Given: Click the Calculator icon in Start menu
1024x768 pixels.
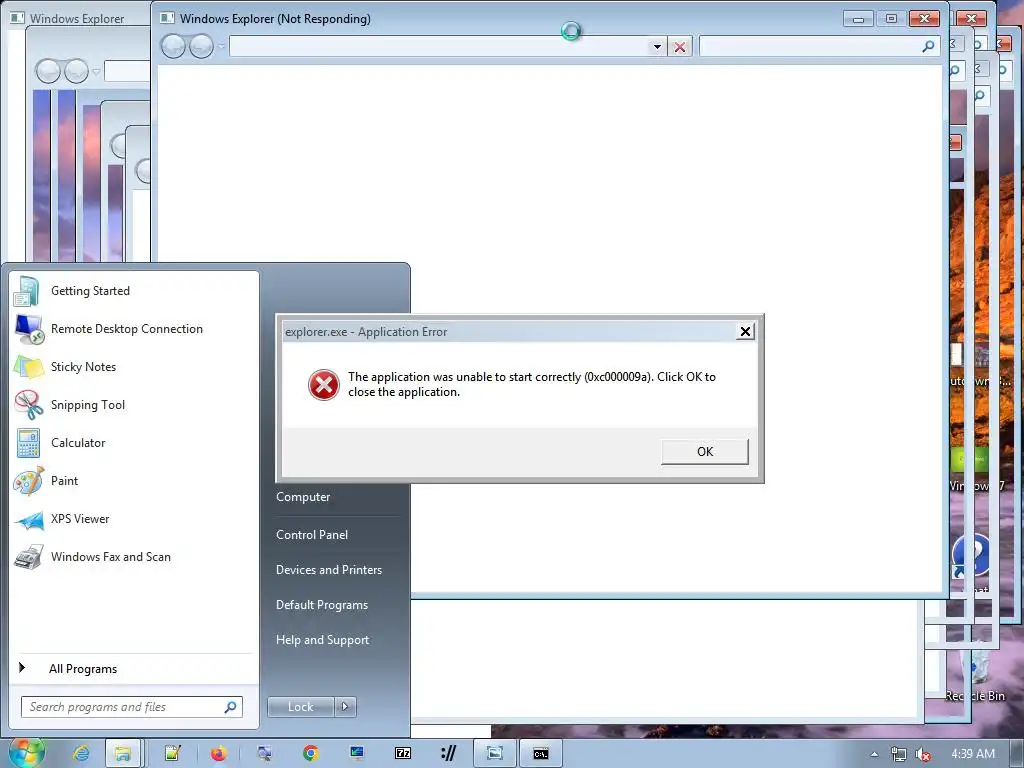Looking at the screenshot, I should (28, 443).
